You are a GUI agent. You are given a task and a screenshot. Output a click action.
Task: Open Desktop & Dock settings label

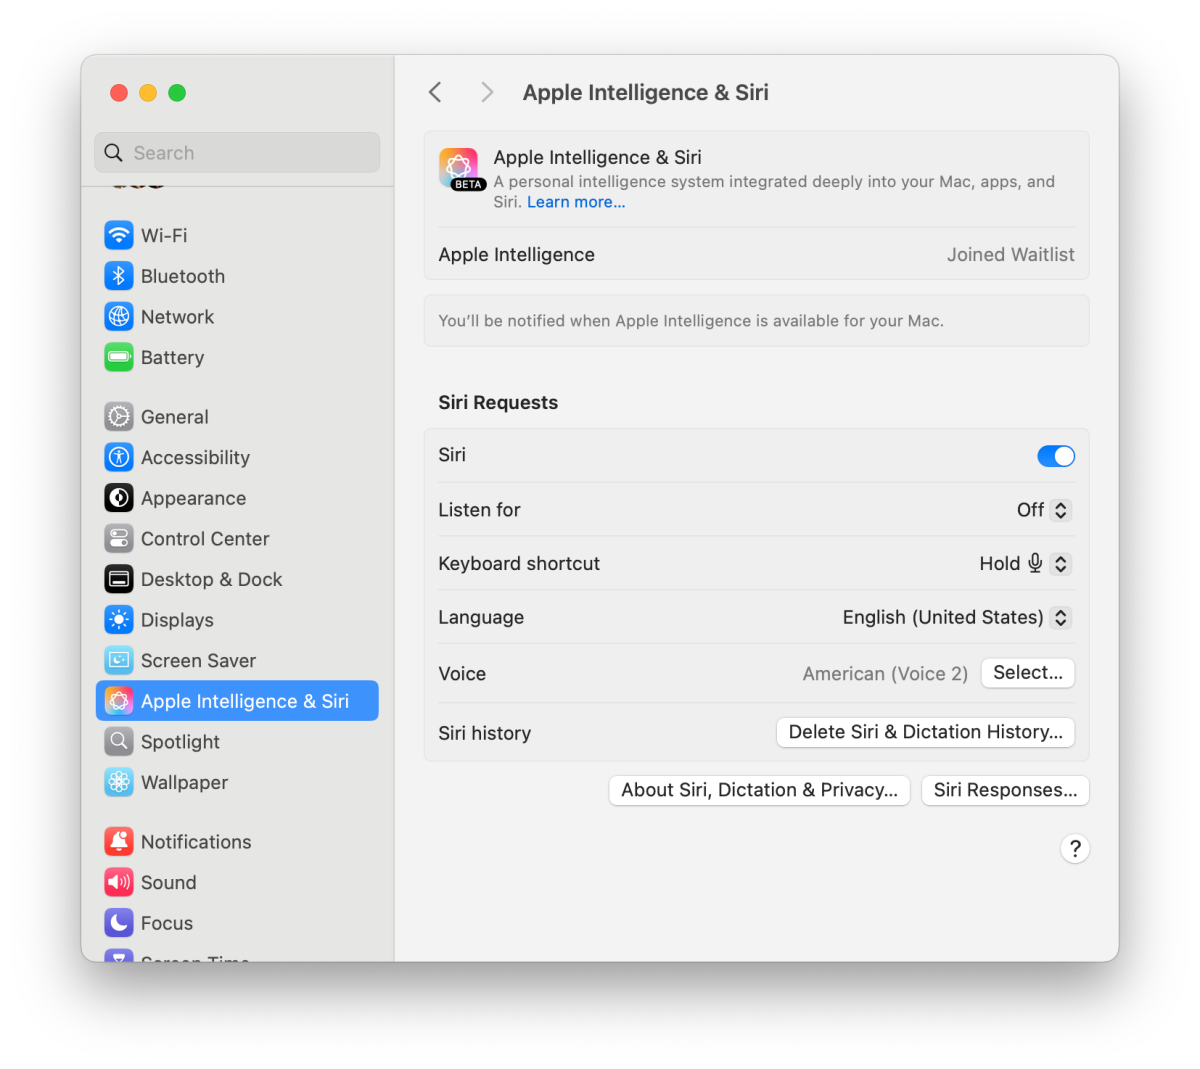[x=212, y=579]
